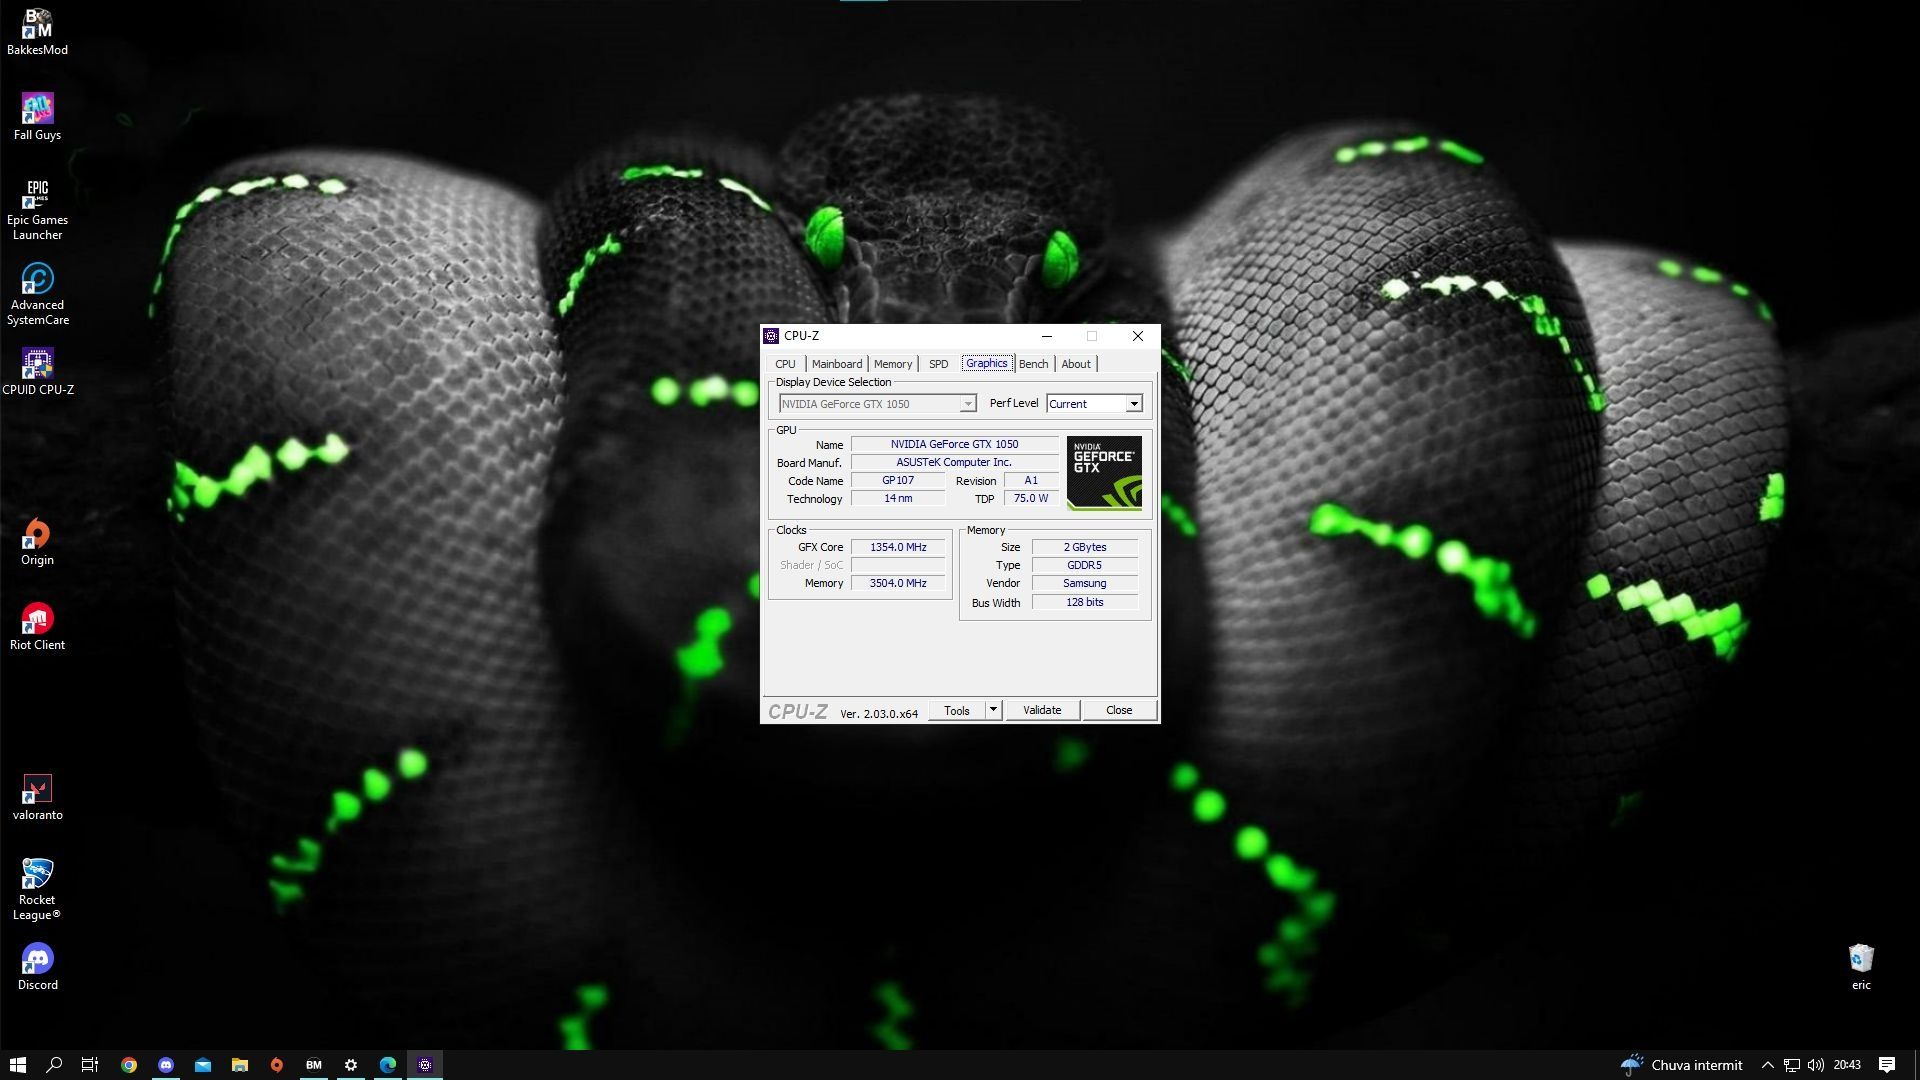Click the 128 bits bus width value
1920x1080 pixels.
tap(1085, 602)
